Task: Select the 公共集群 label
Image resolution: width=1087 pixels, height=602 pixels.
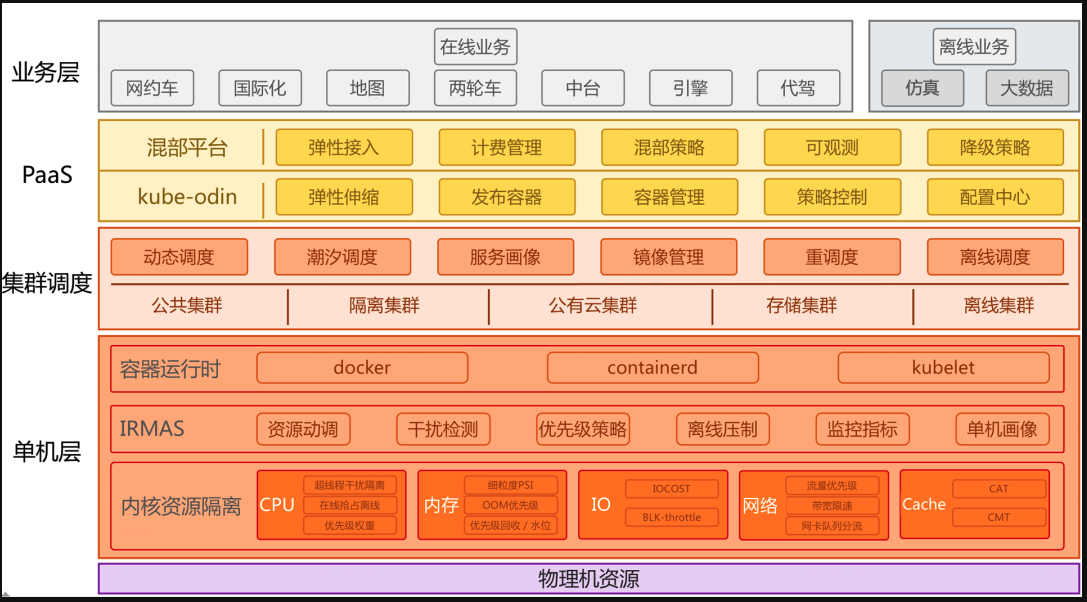Action: pos(187,305)
